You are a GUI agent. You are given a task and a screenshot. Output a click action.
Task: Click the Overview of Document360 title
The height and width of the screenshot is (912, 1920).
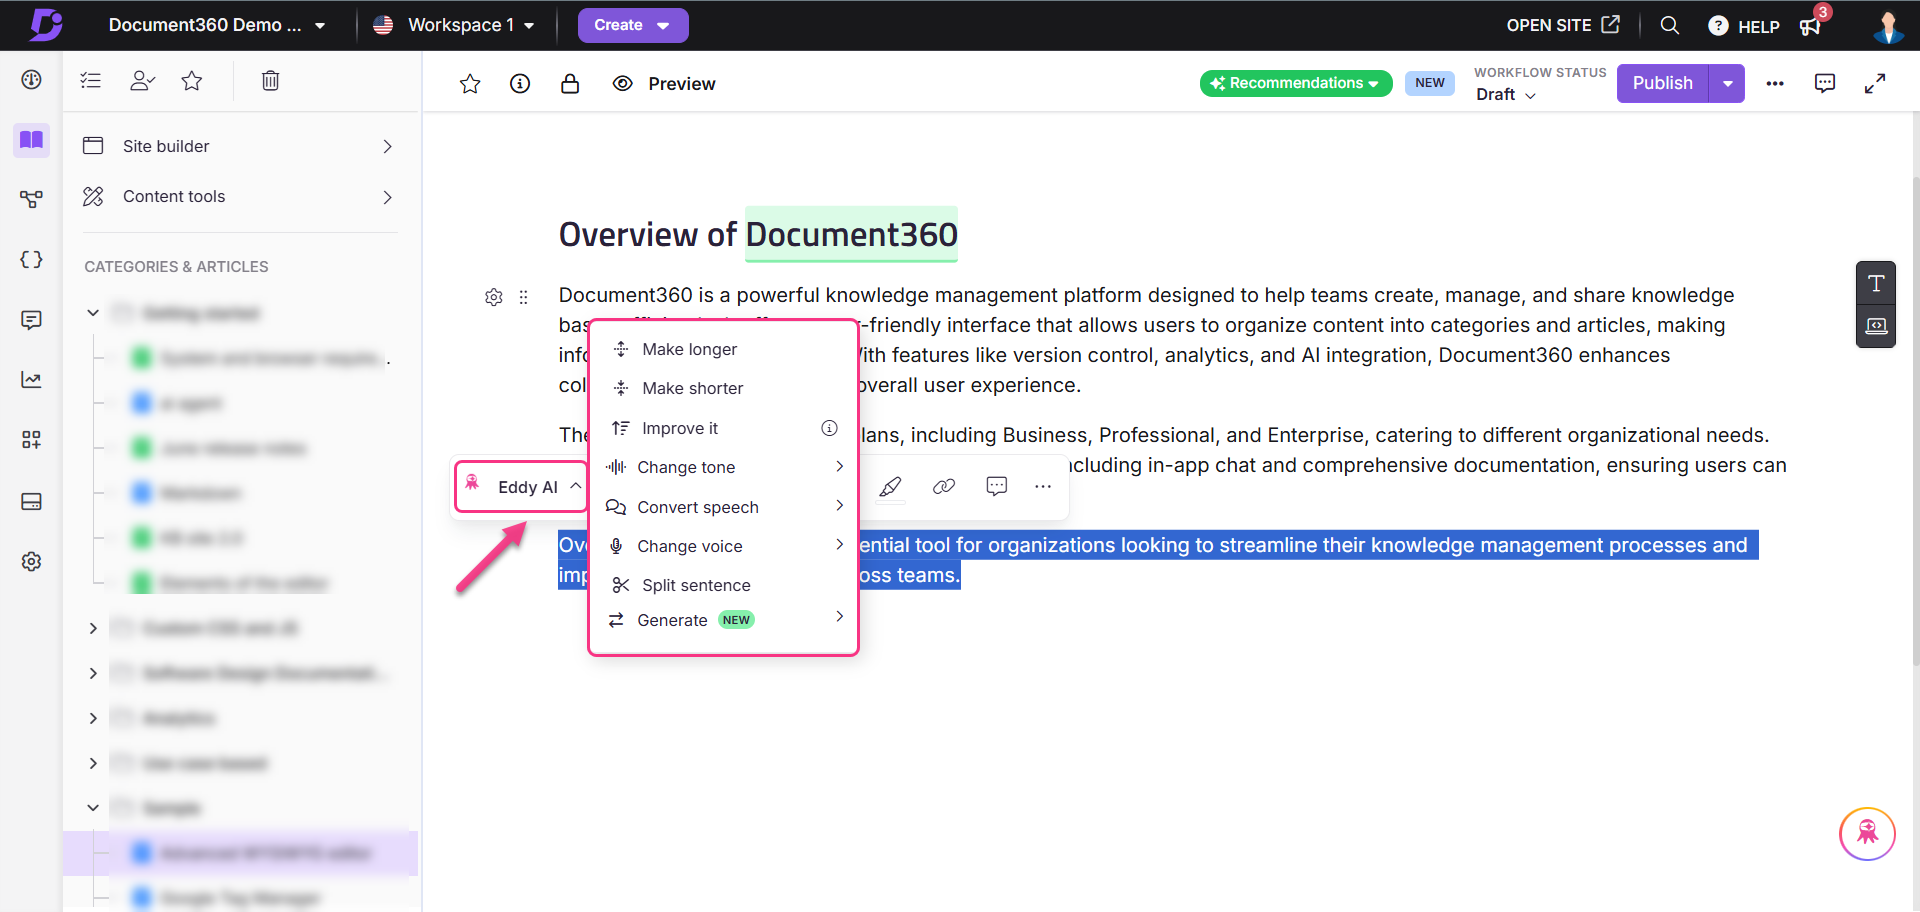758,235
